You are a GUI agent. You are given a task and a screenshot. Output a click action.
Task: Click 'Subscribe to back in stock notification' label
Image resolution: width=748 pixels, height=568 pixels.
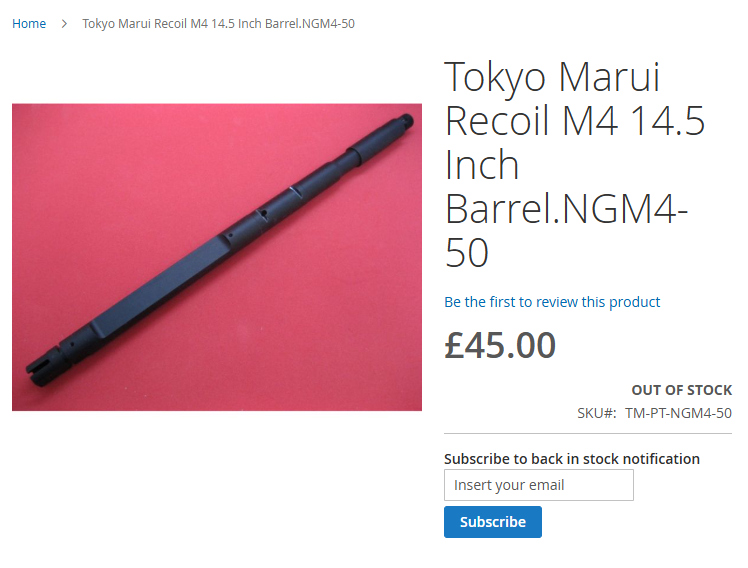[572, 459]
